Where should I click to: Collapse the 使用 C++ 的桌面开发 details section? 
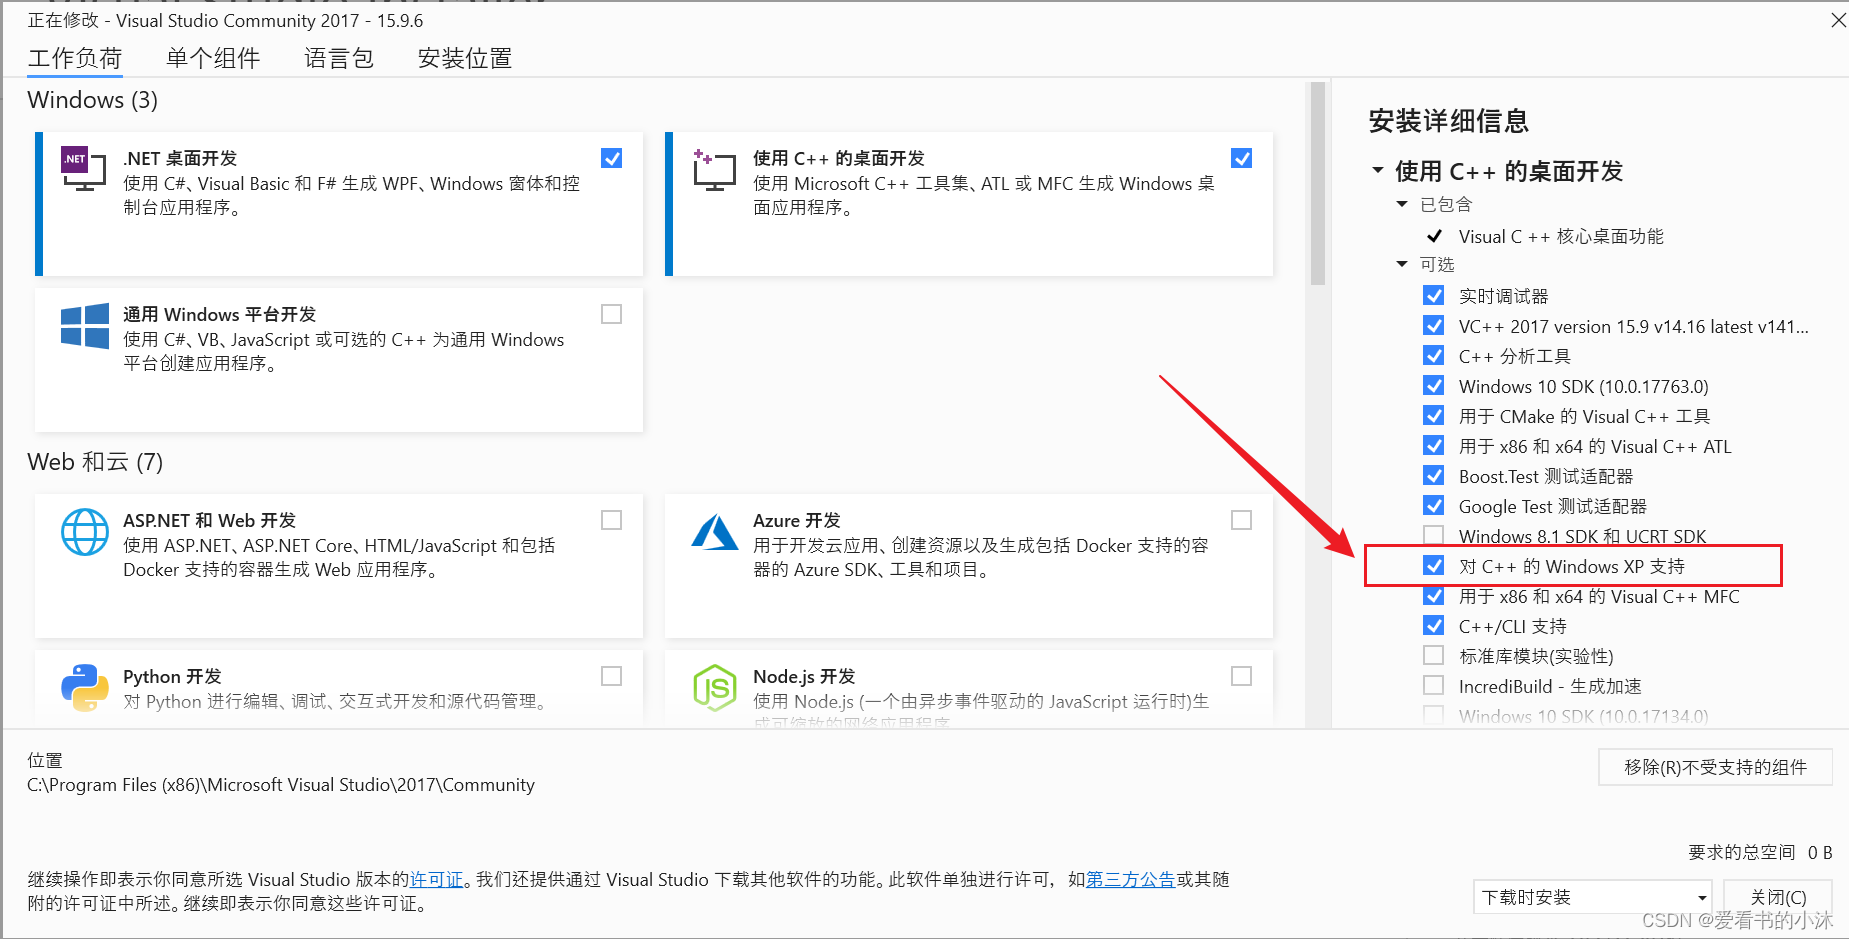coord(1378,170)
